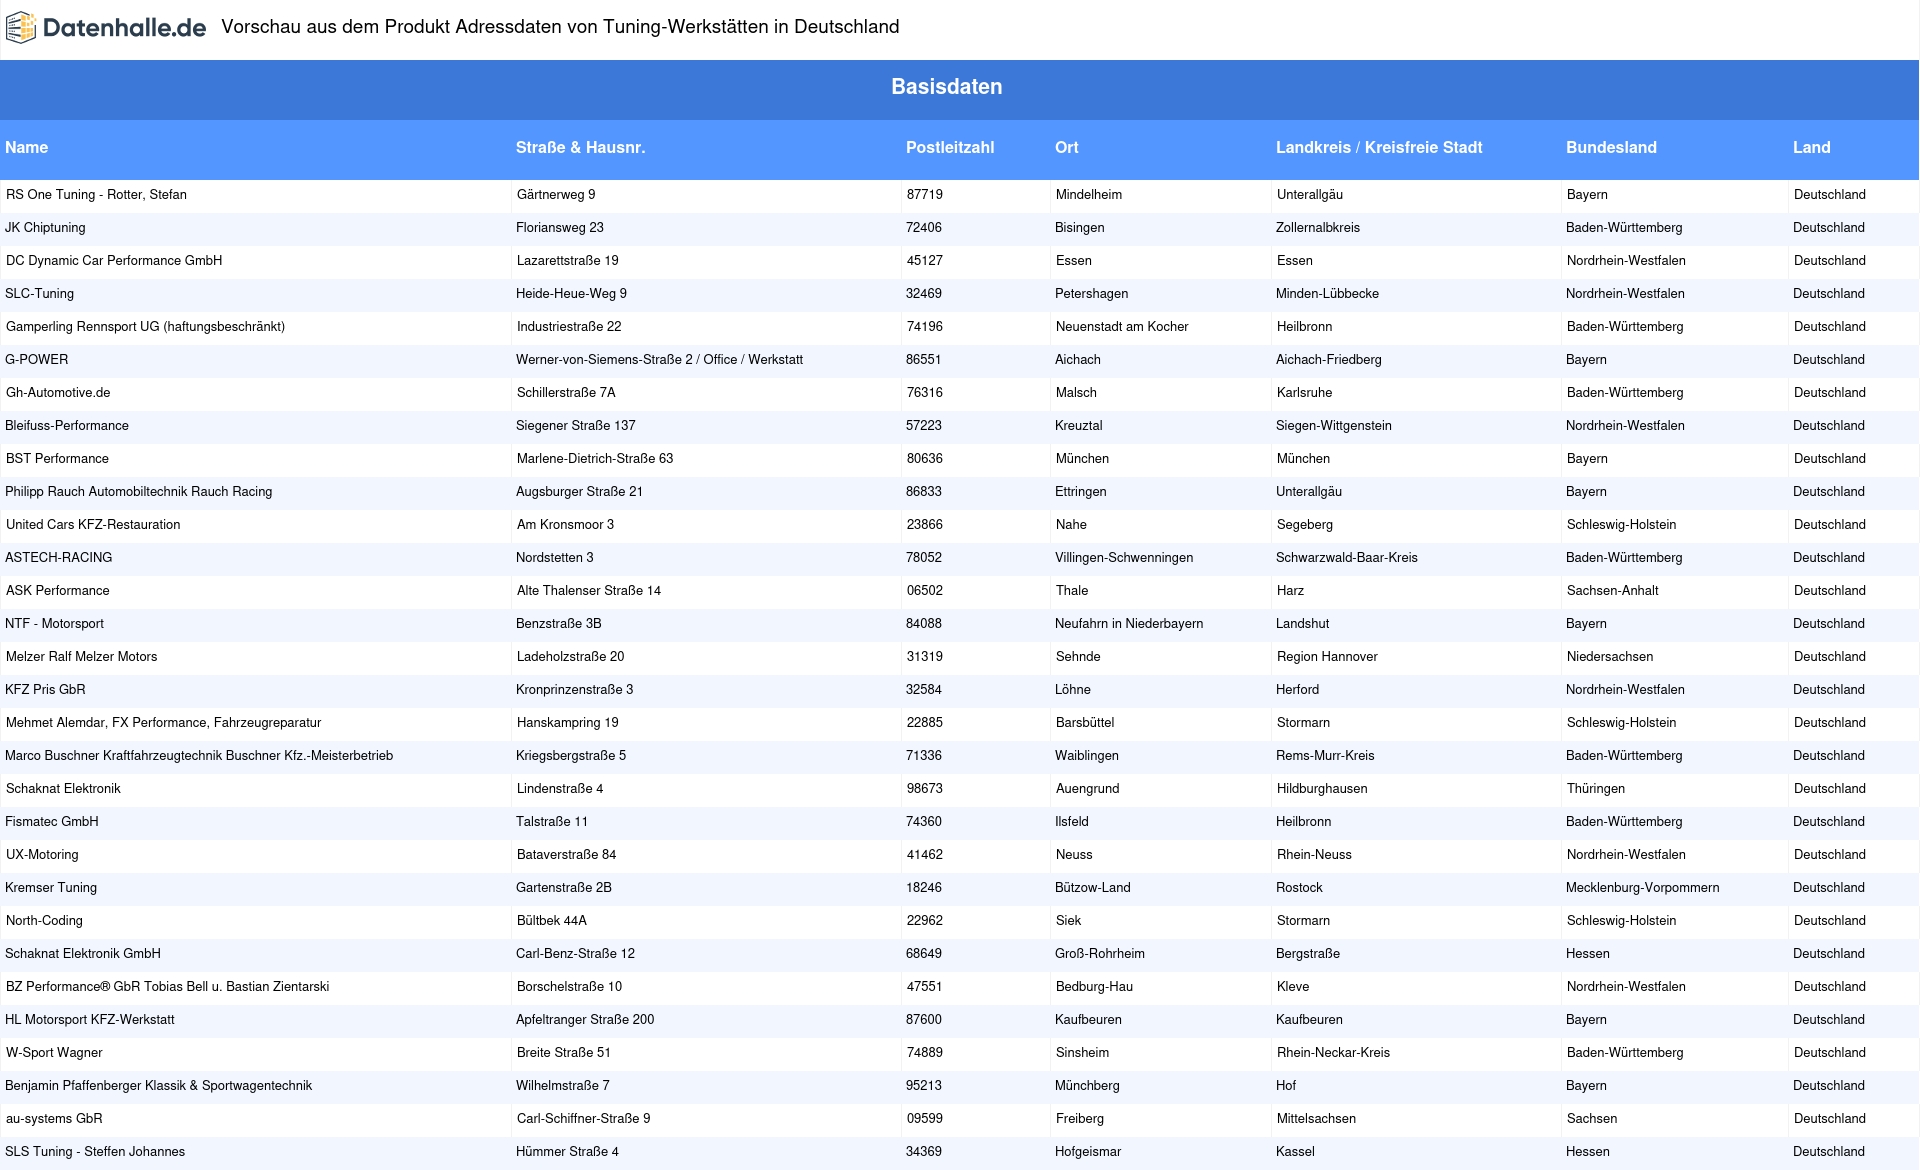Screen dimensions: 1920x1170
Task: Select state Mecklenburg-Vorpommern
Action: tap(1643, 888)
